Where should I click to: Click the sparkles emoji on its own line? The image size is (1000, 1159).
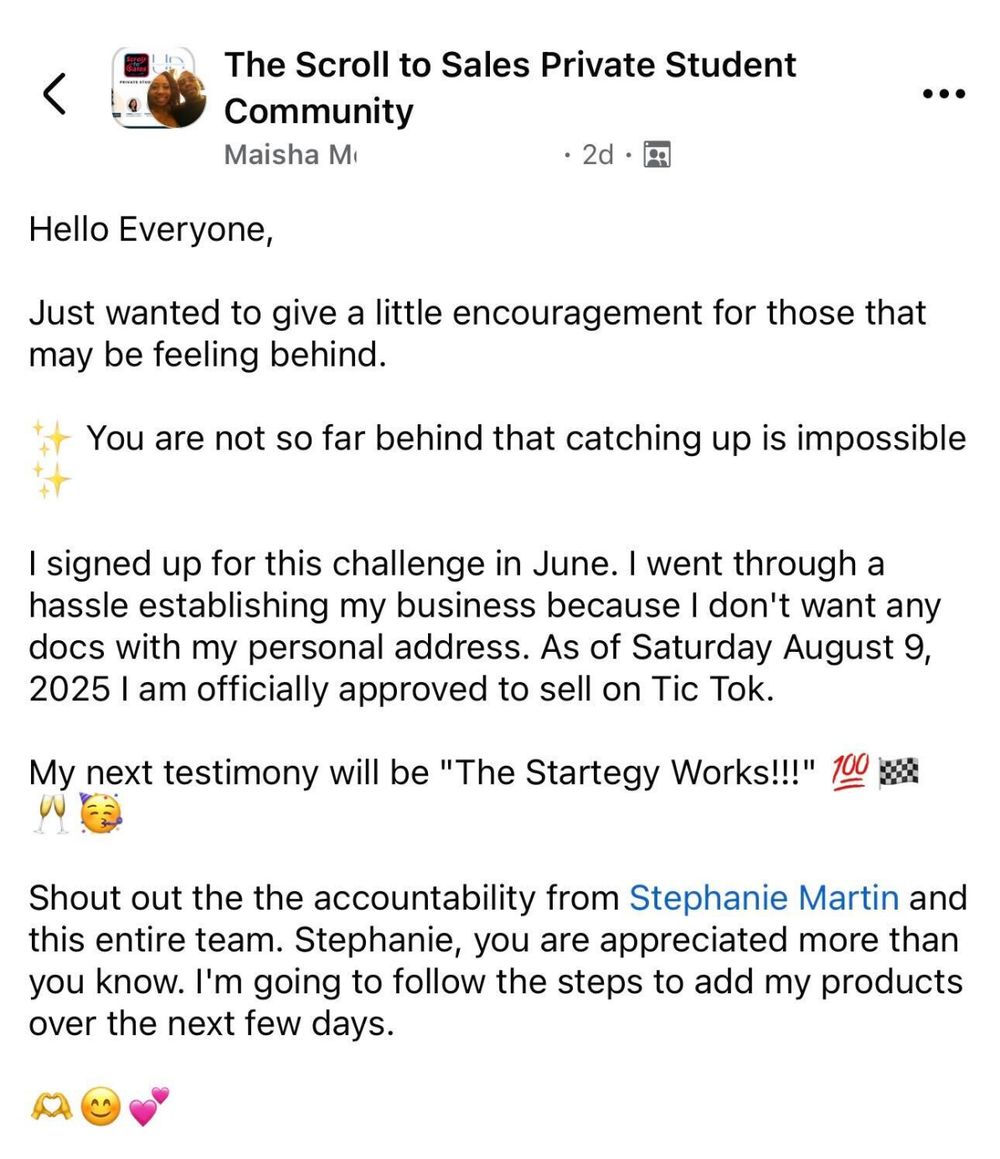tap(50, 480)
